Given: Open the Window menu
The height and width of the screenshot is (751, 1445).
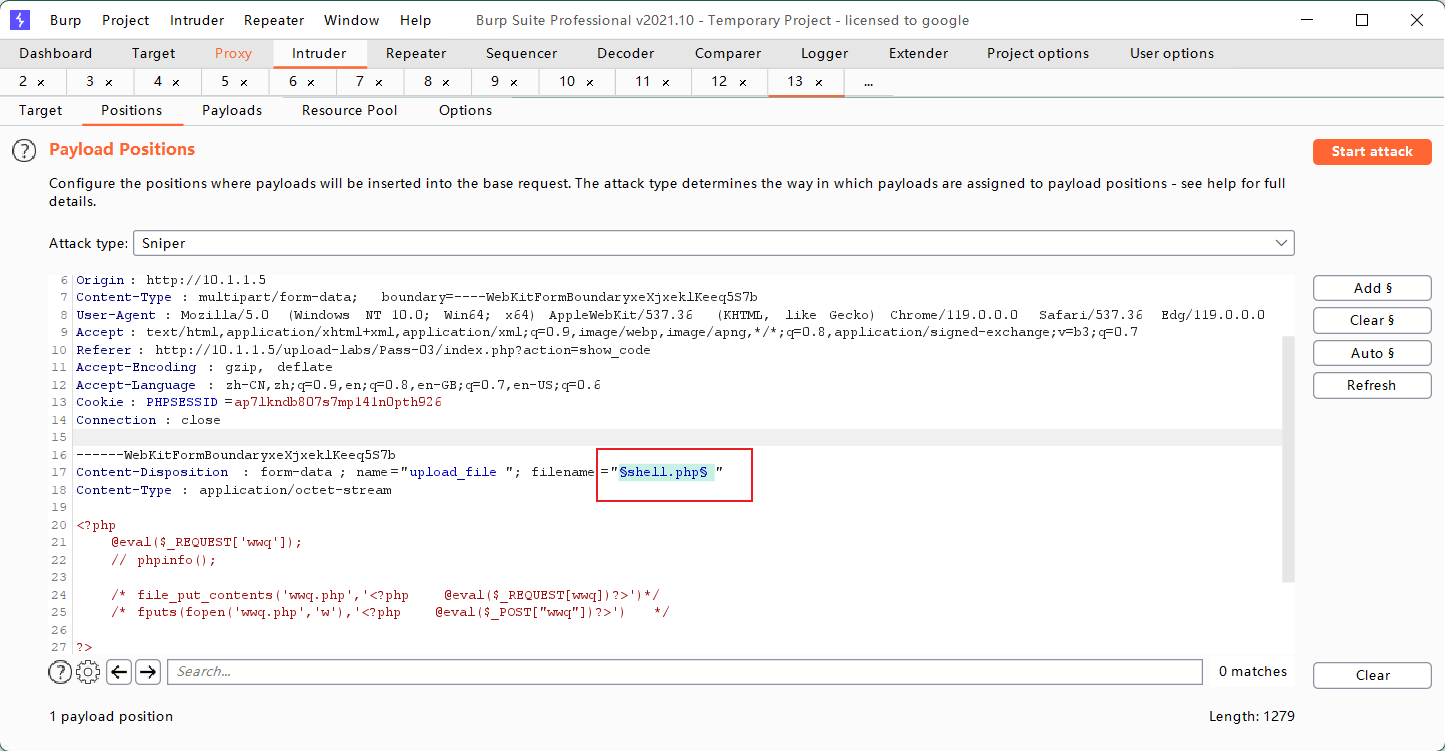Looking at the screenshot, I should [351, 20].
